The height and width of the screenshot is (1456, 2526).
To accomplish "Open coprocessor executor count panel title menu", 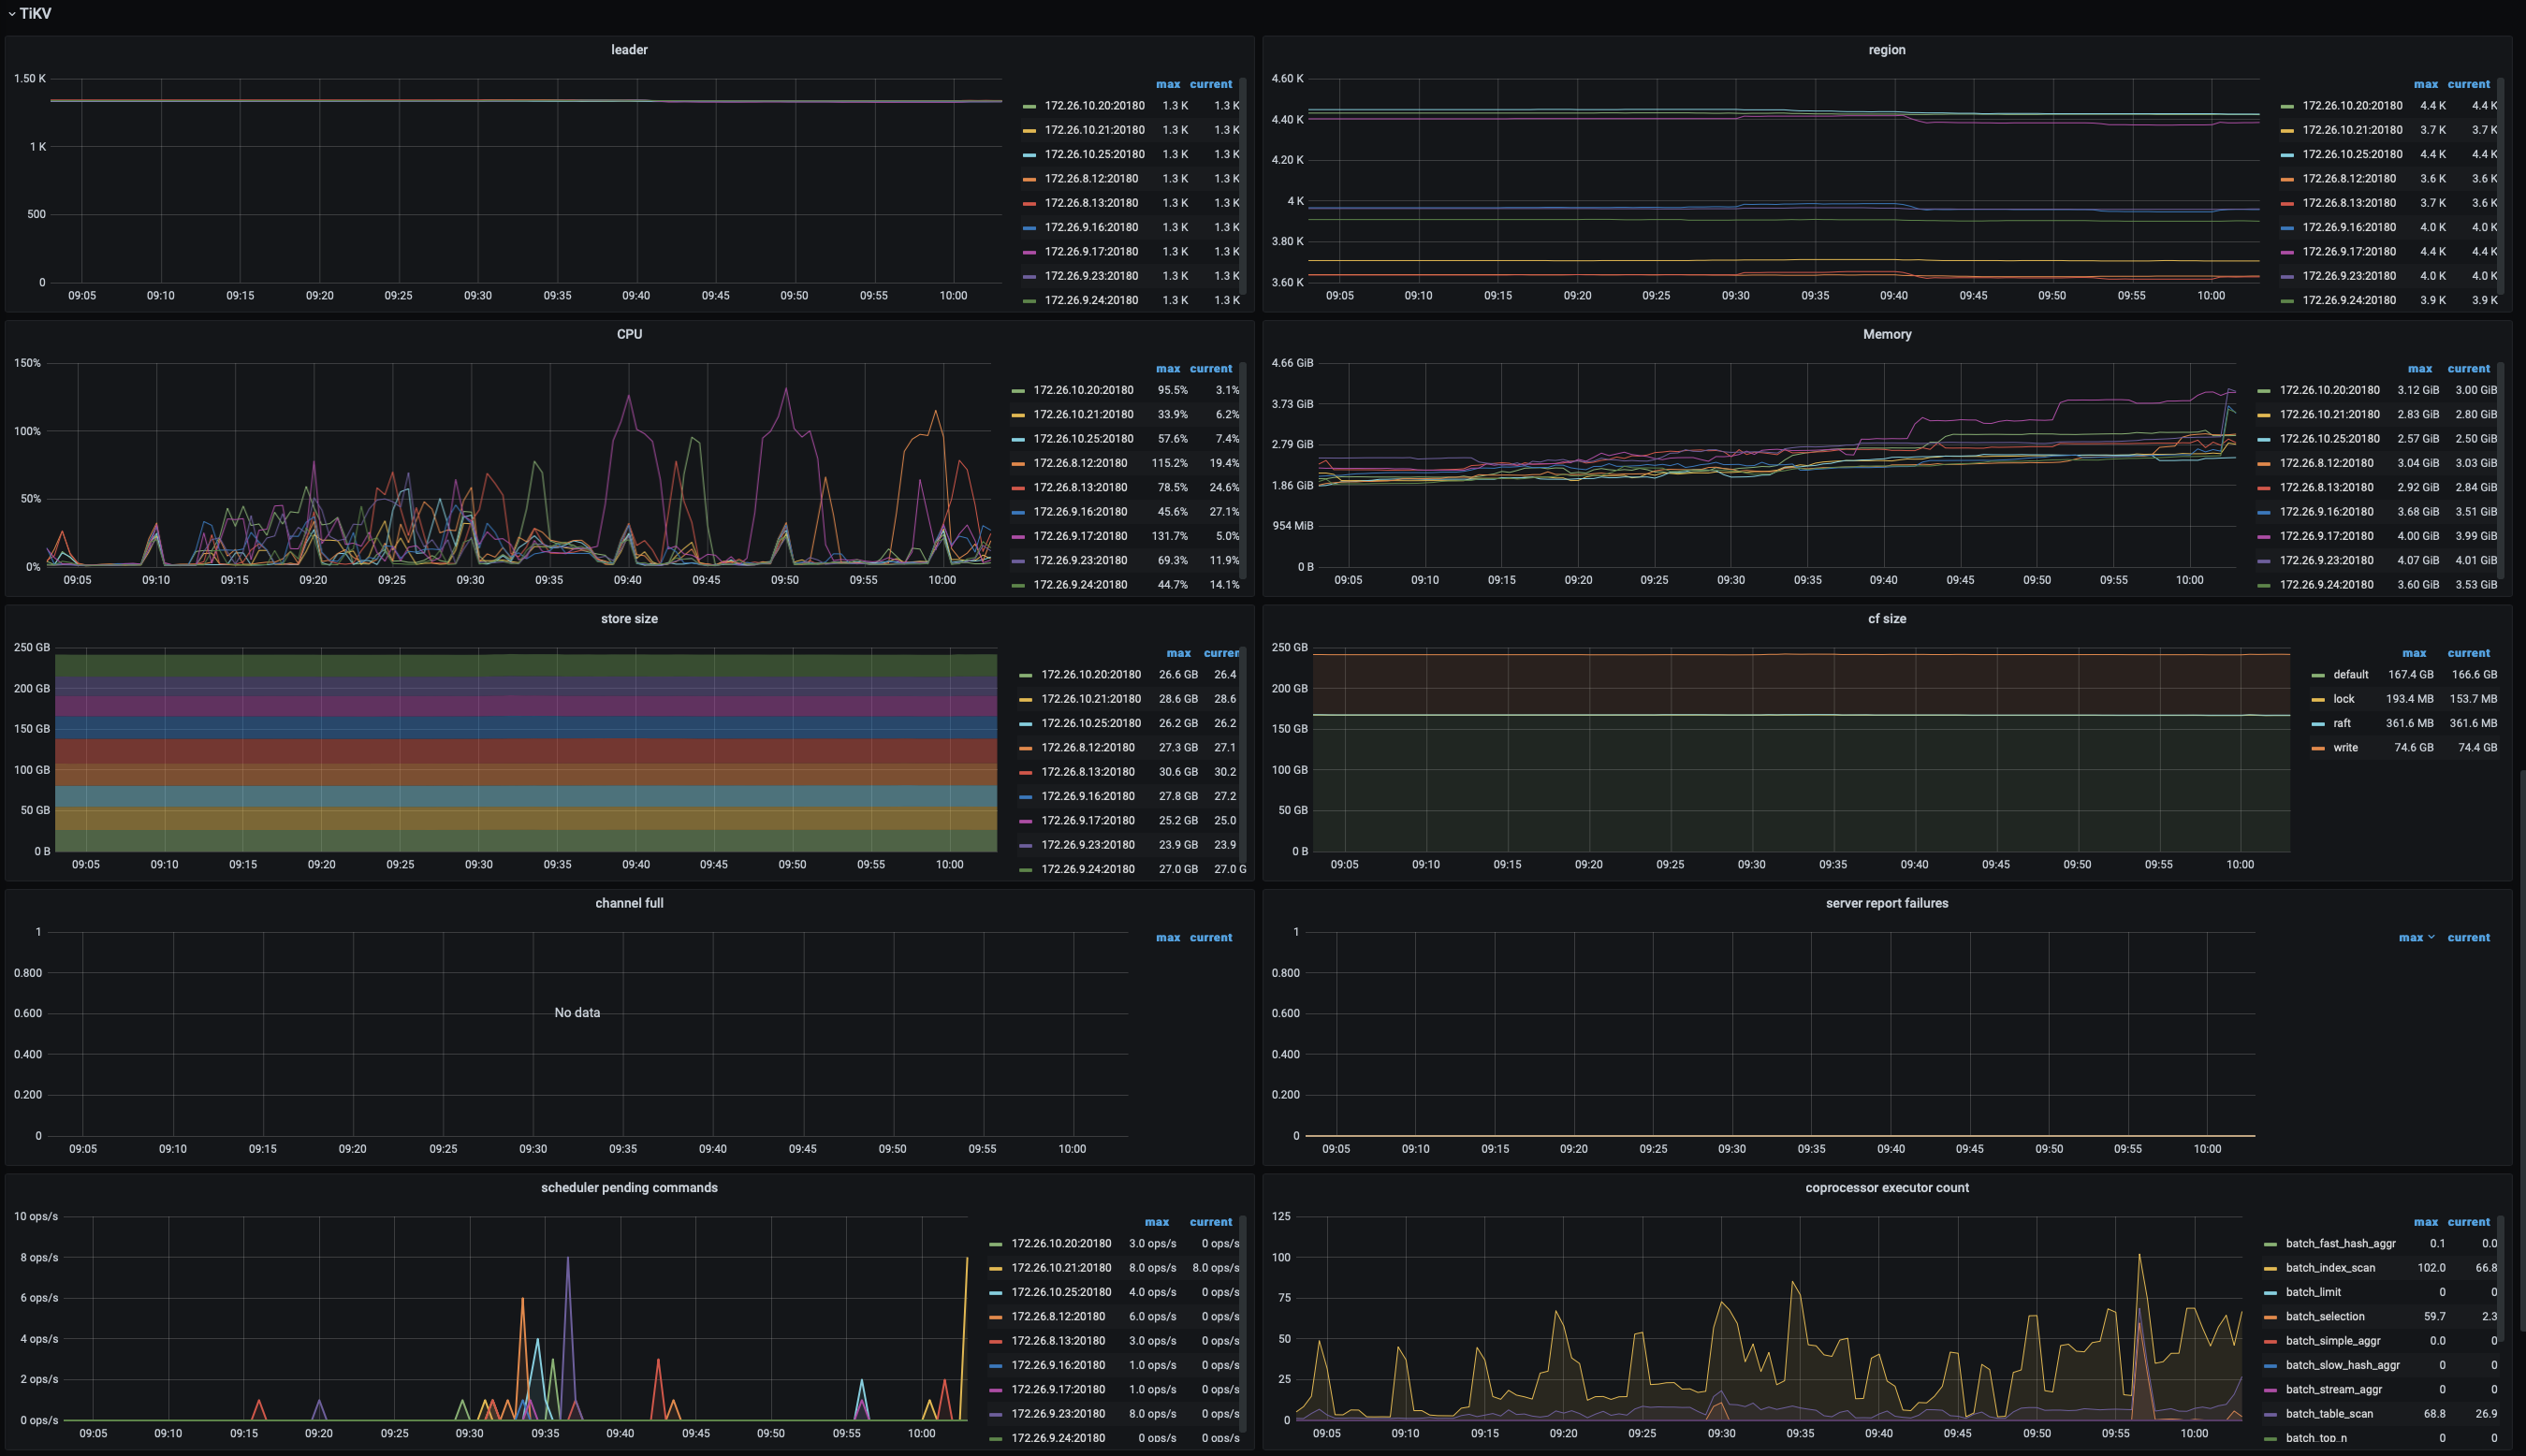I will 1886,1188.
